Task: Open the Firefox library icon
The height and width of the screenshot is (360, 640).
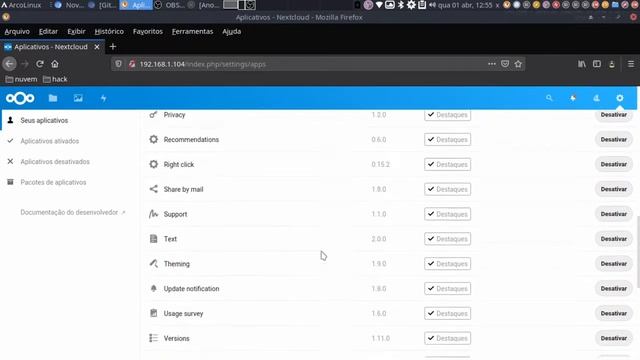Action: (582, 64)
